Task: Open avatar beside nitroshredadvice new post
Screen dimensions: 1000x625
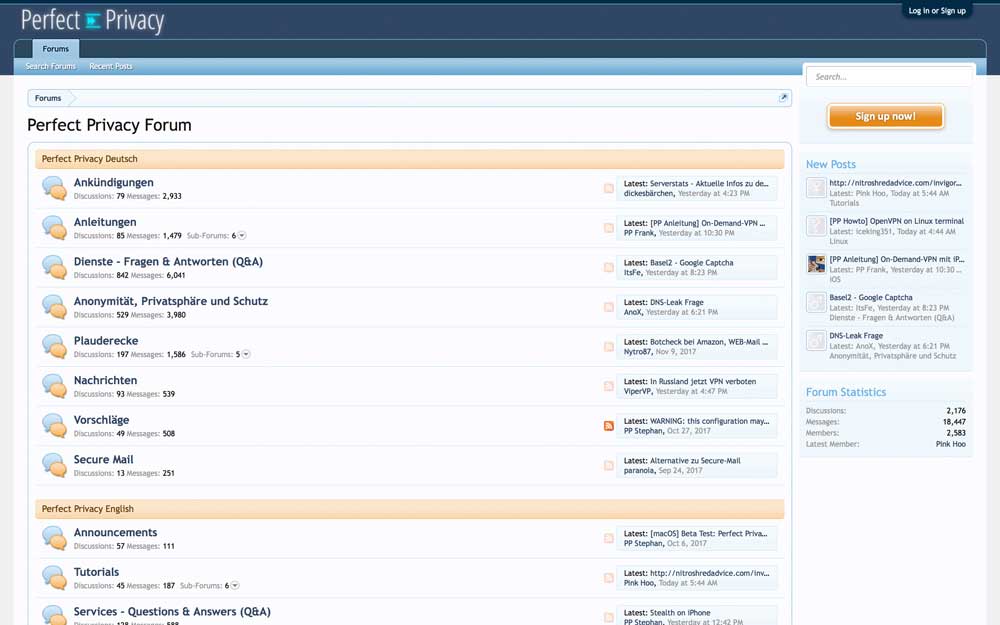Action: [x=816, y=187]
